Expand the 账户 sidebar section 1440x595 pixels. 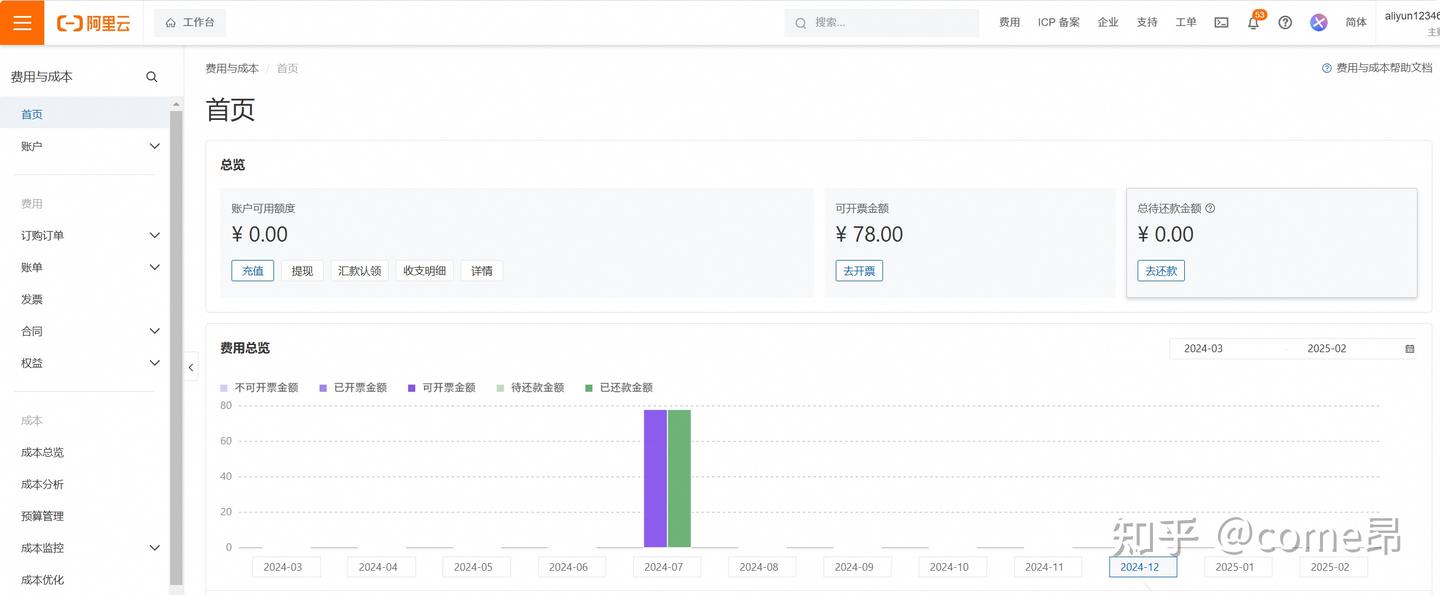(85, 146)
